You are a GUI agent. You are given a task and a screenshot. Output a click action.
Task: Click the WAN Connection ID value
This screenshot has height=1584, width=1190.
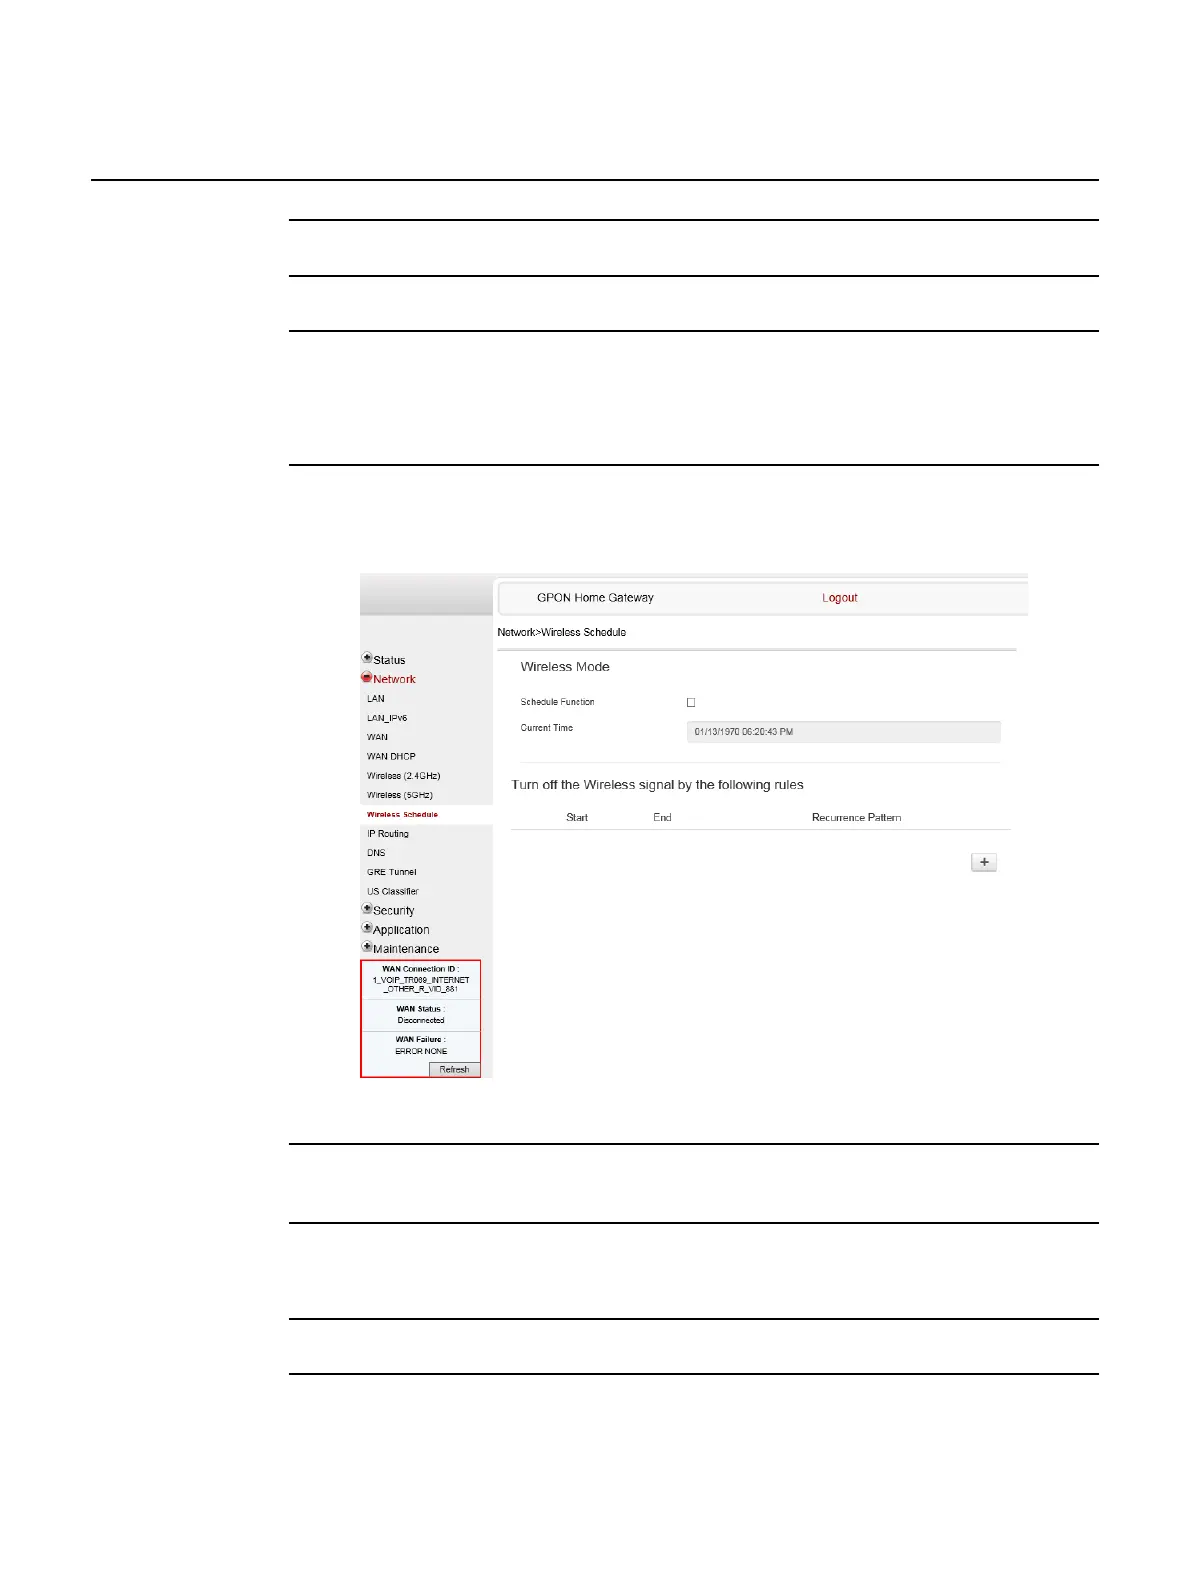point(421,984)
